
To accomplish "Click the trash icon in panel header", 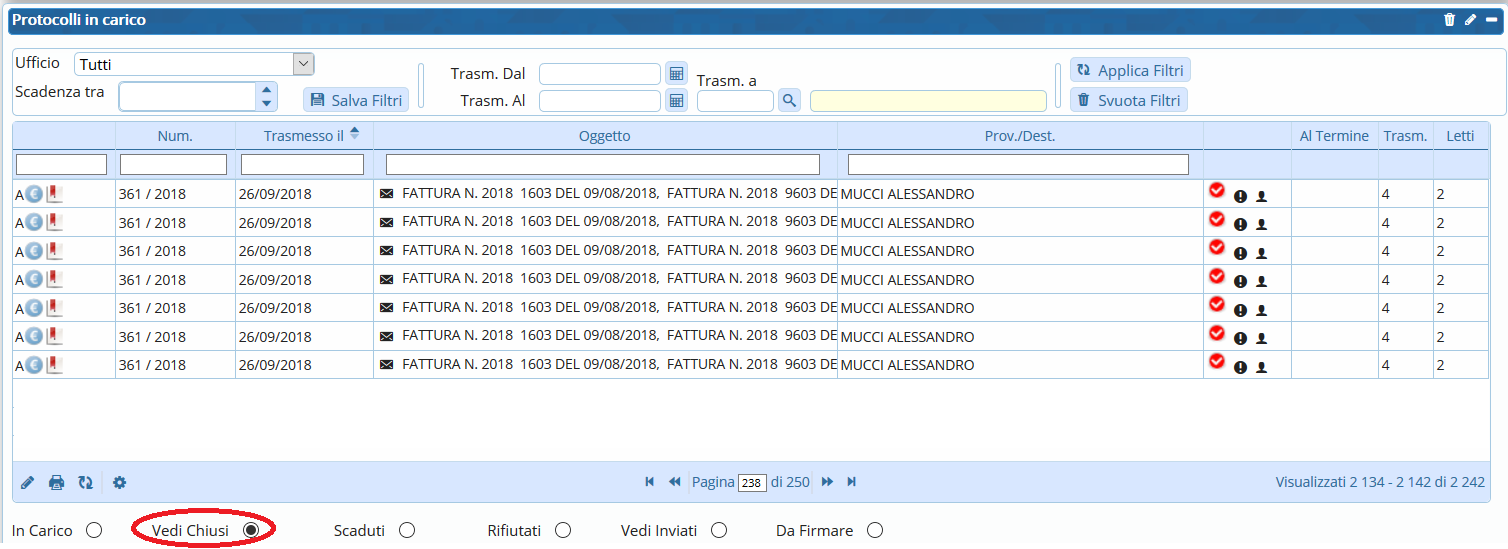I will click(1449, 20).
